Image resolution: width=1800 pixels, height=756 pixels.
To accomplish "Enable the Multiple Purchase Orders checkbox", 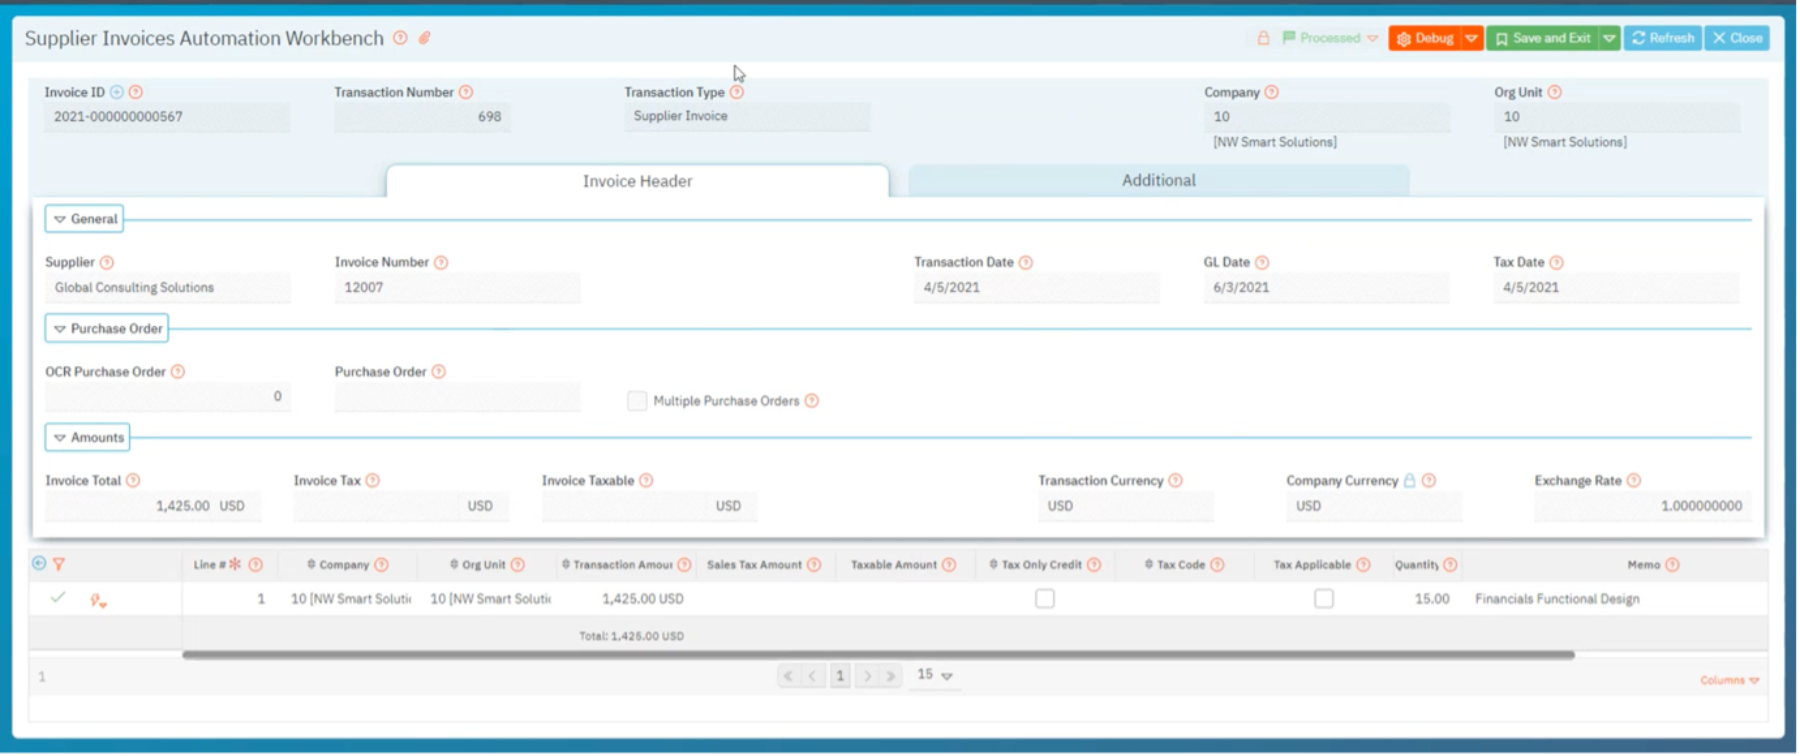I will coord(637,401).
